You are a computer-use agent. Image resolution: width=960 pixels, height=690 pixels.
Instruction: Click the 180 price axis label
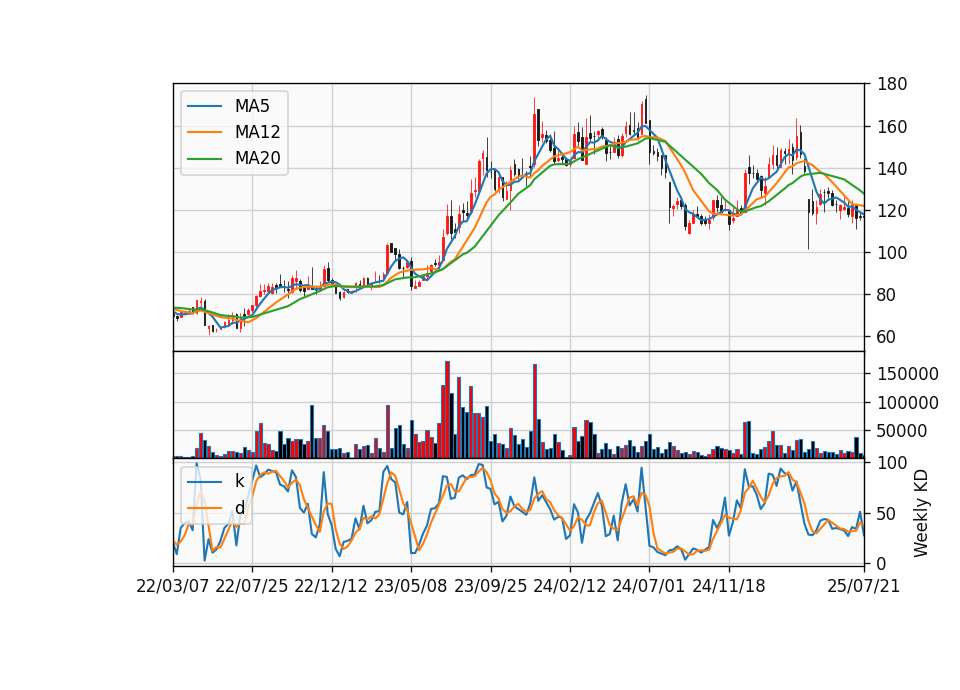pyautogui.click(x=892, y=84)
